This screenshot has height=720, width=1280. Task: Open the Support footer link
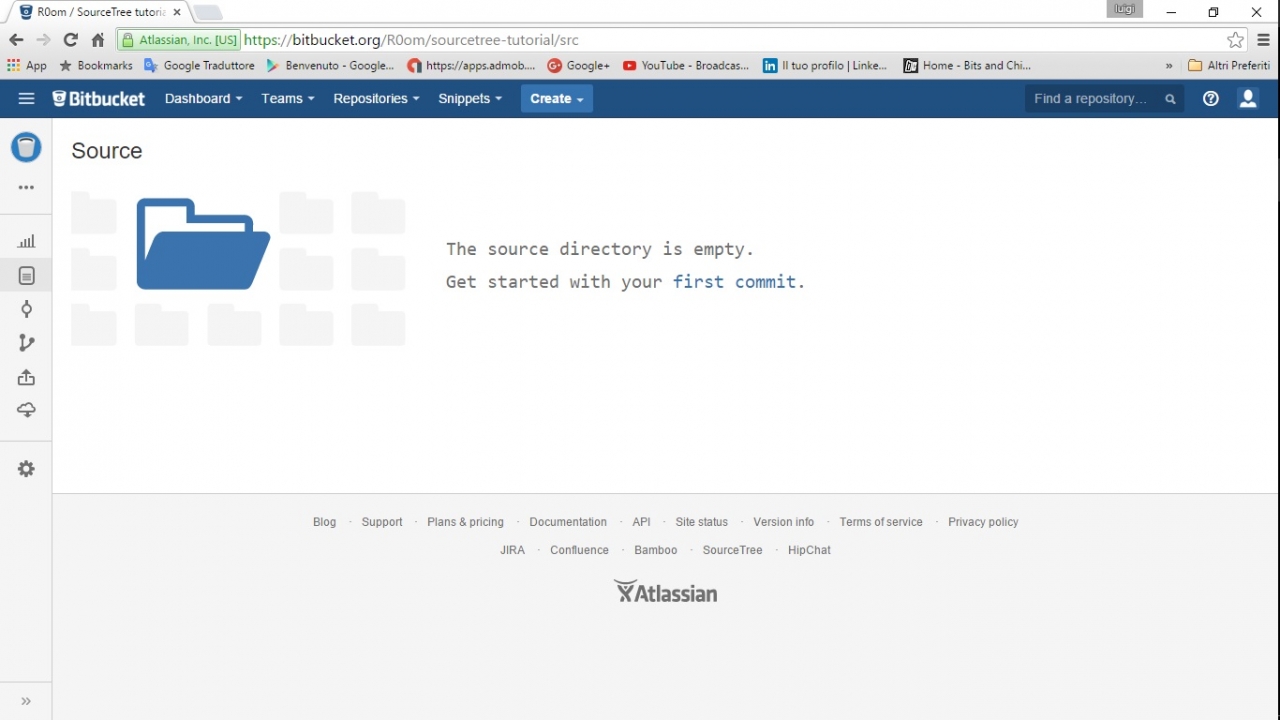pos(382,522)
